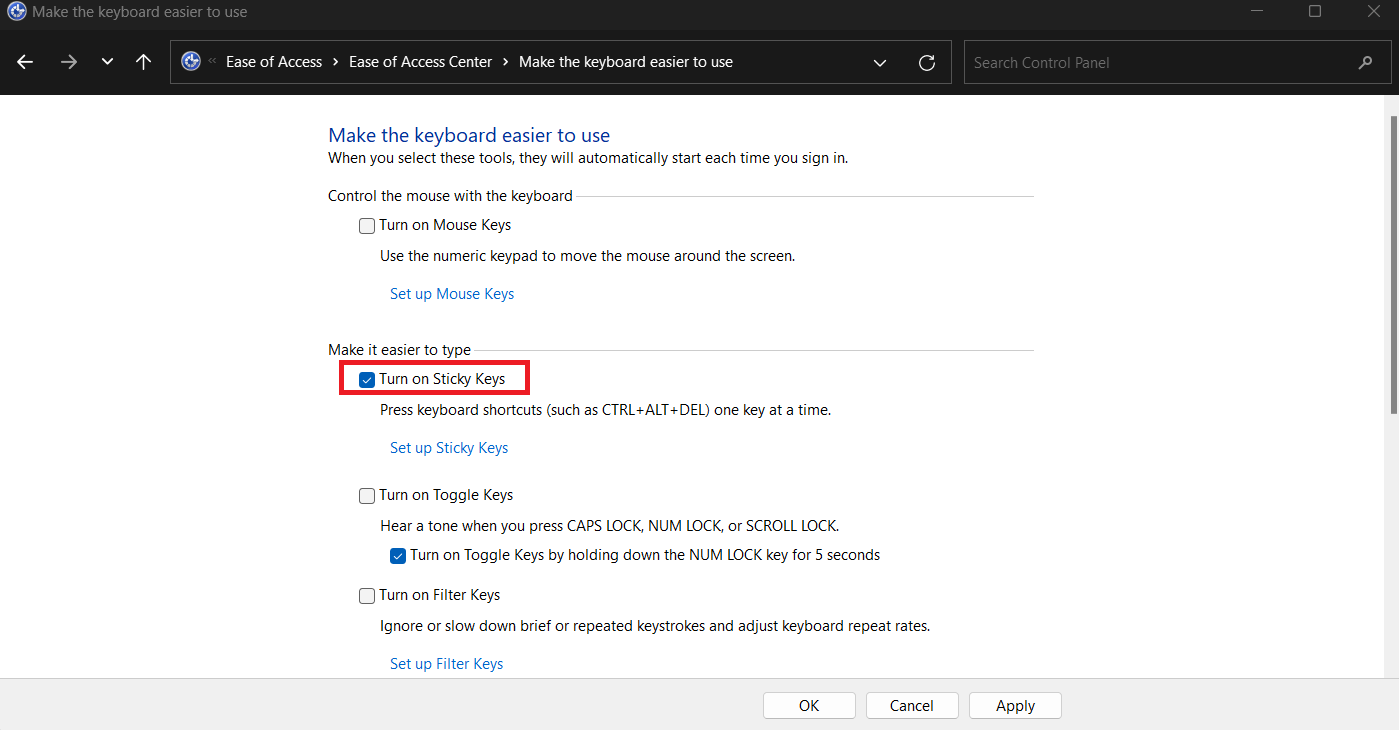Open Set up Filter Keys link
Image resolution: width=1399 pixels, height=730 pixels.
[x=446, y=664]
